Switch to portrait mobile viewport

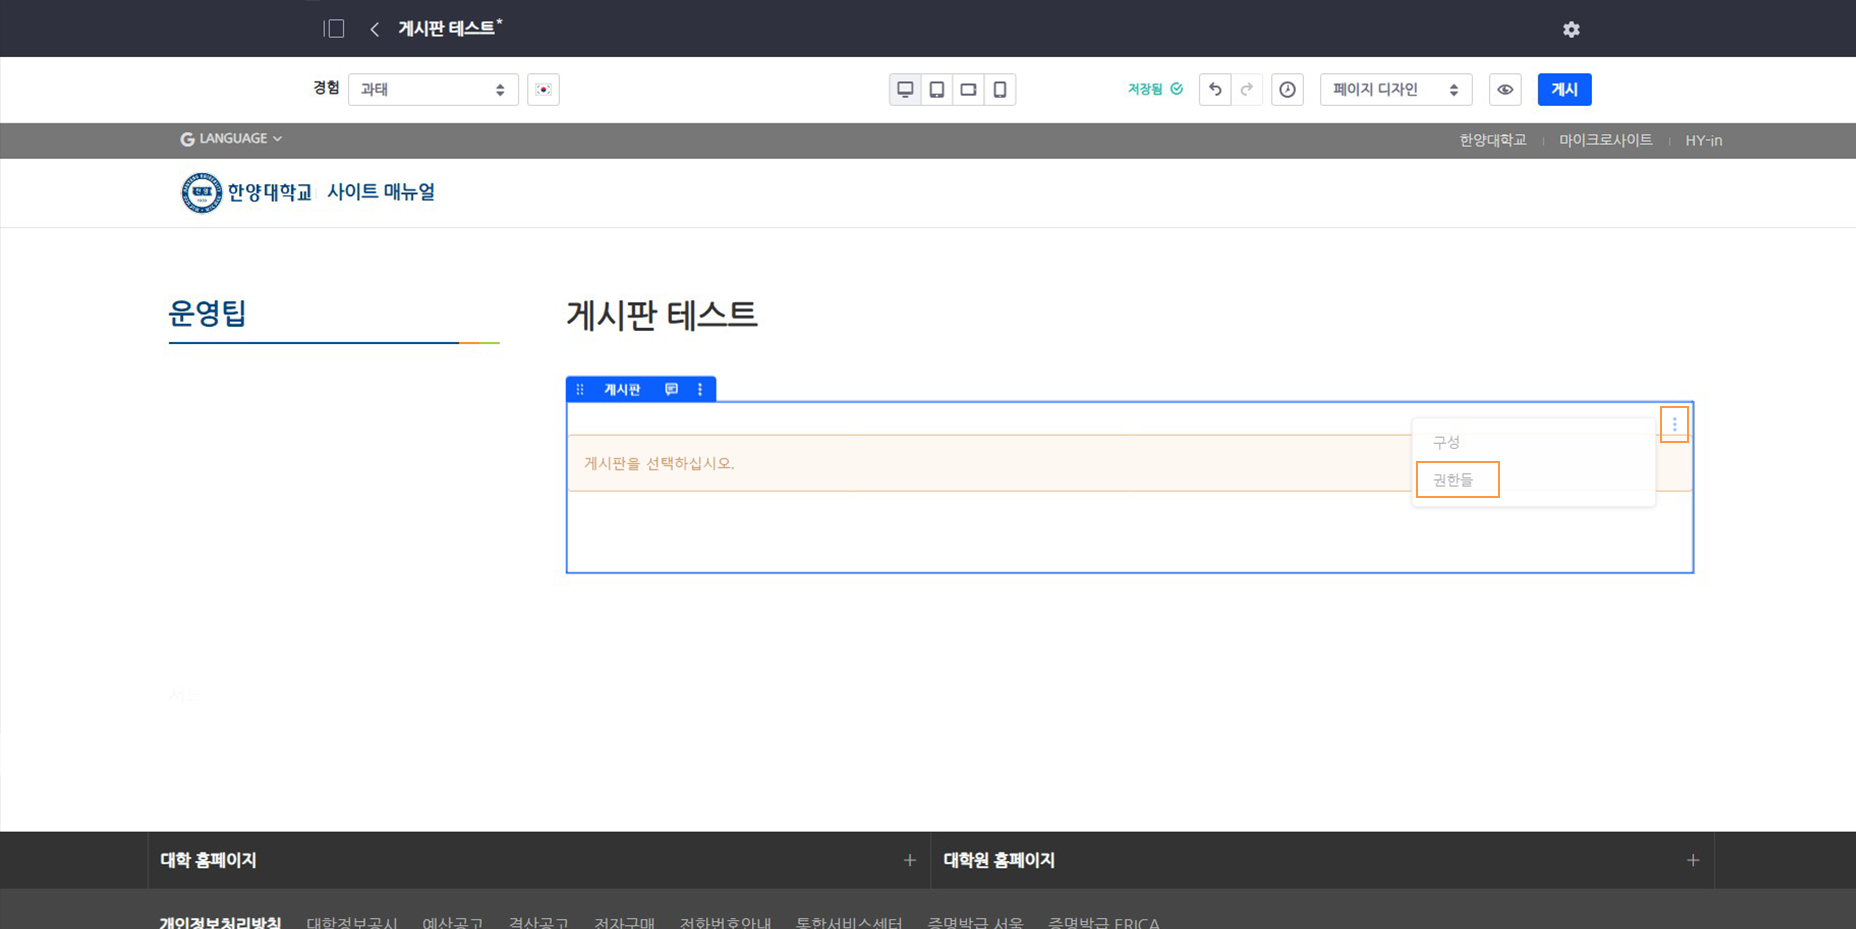pyautogui.click(x=1000, y=90)
